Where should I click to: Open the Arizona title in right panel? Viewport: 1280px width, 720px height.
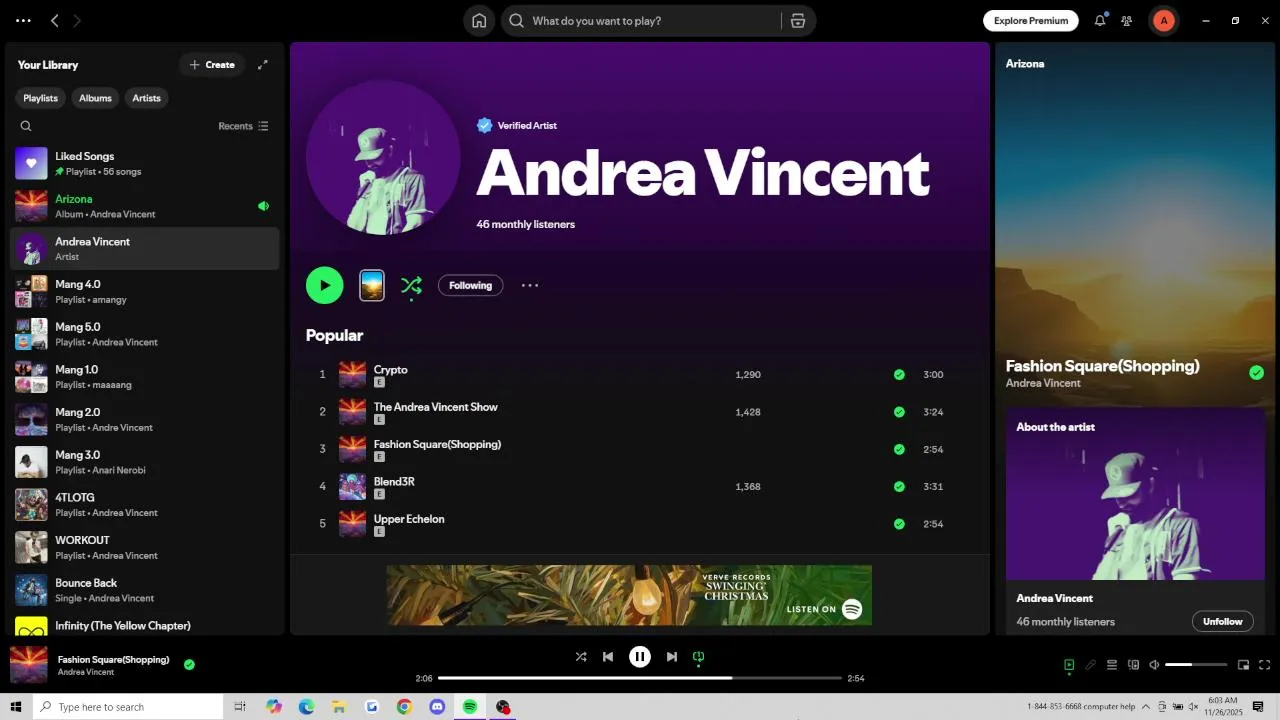click(x=1025, y=64)
